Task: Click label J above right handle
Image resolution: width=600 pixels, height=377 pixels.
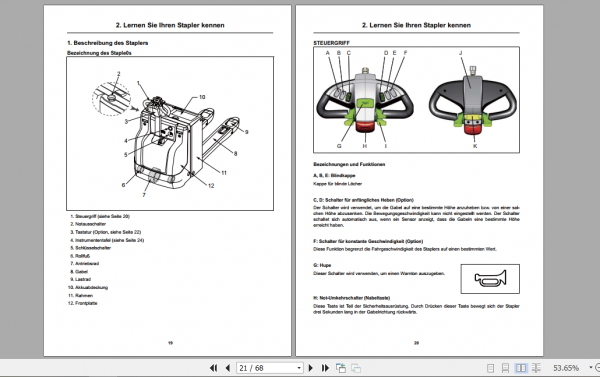Action: [x=461, y=53]
